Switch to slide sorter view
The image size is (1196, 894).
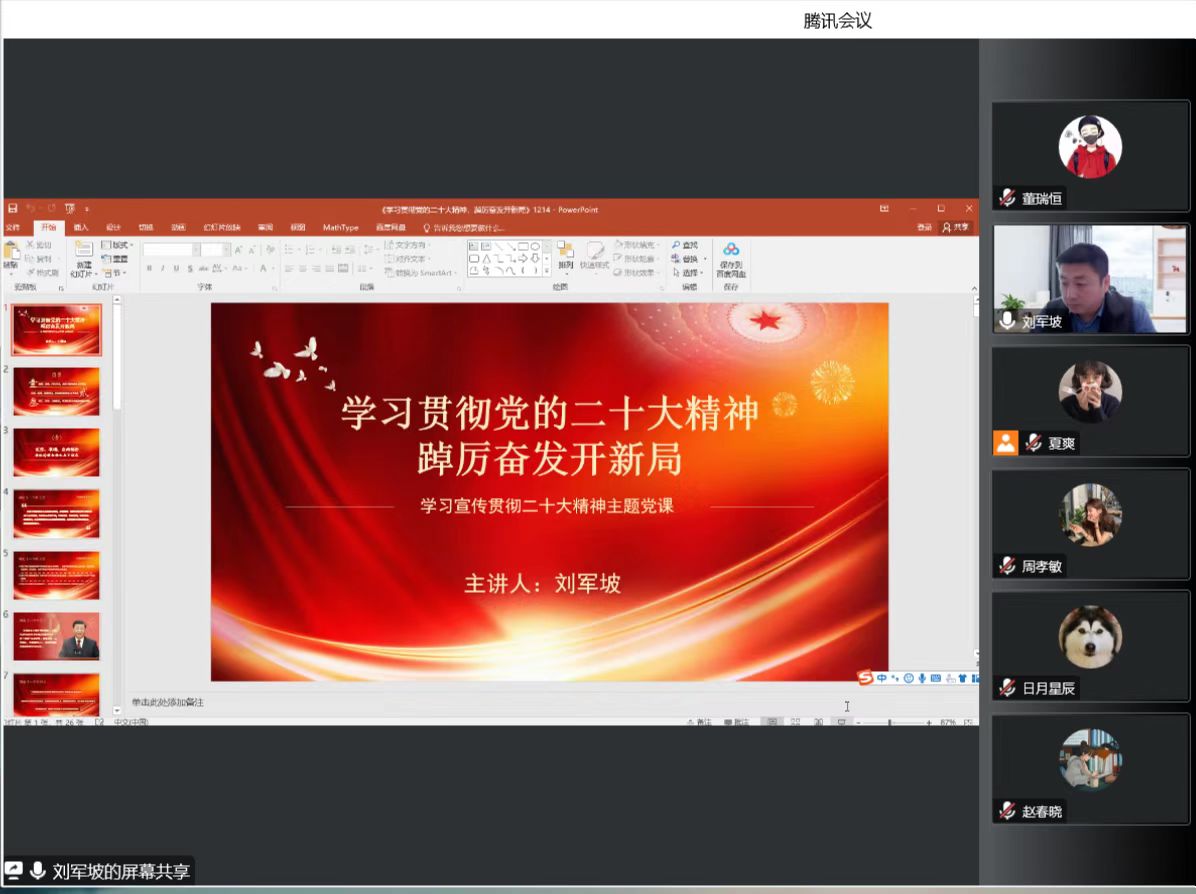(796, 722)
